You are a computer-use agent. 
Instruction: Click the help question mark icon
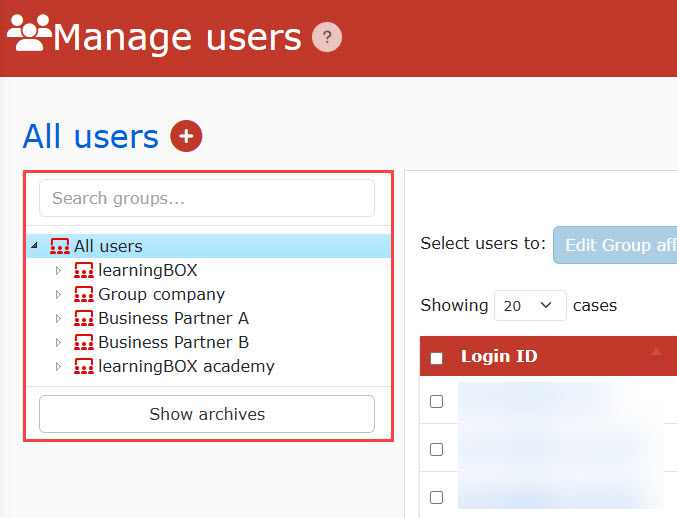pos(327,38)
